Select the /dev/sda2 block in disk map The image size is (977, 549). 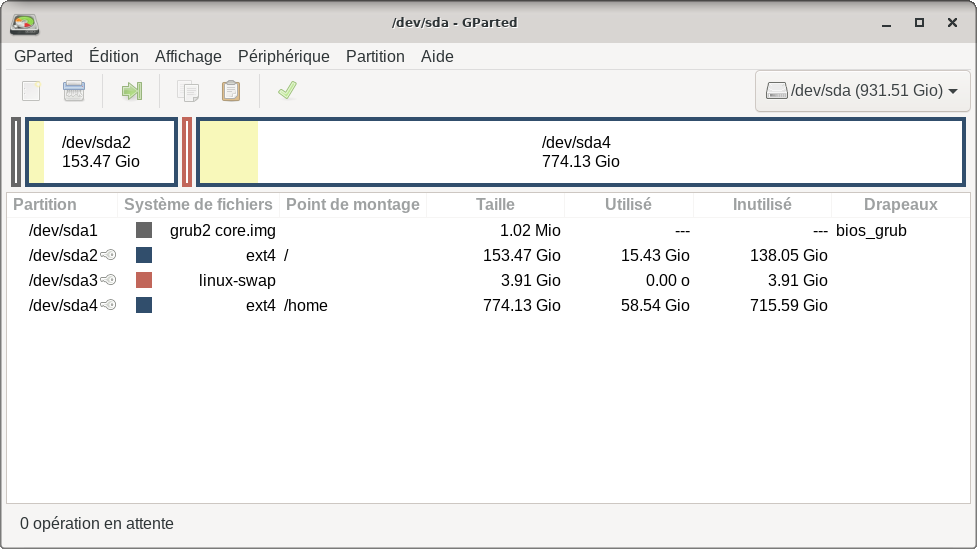pyautogui.click(x=101, y=152)
